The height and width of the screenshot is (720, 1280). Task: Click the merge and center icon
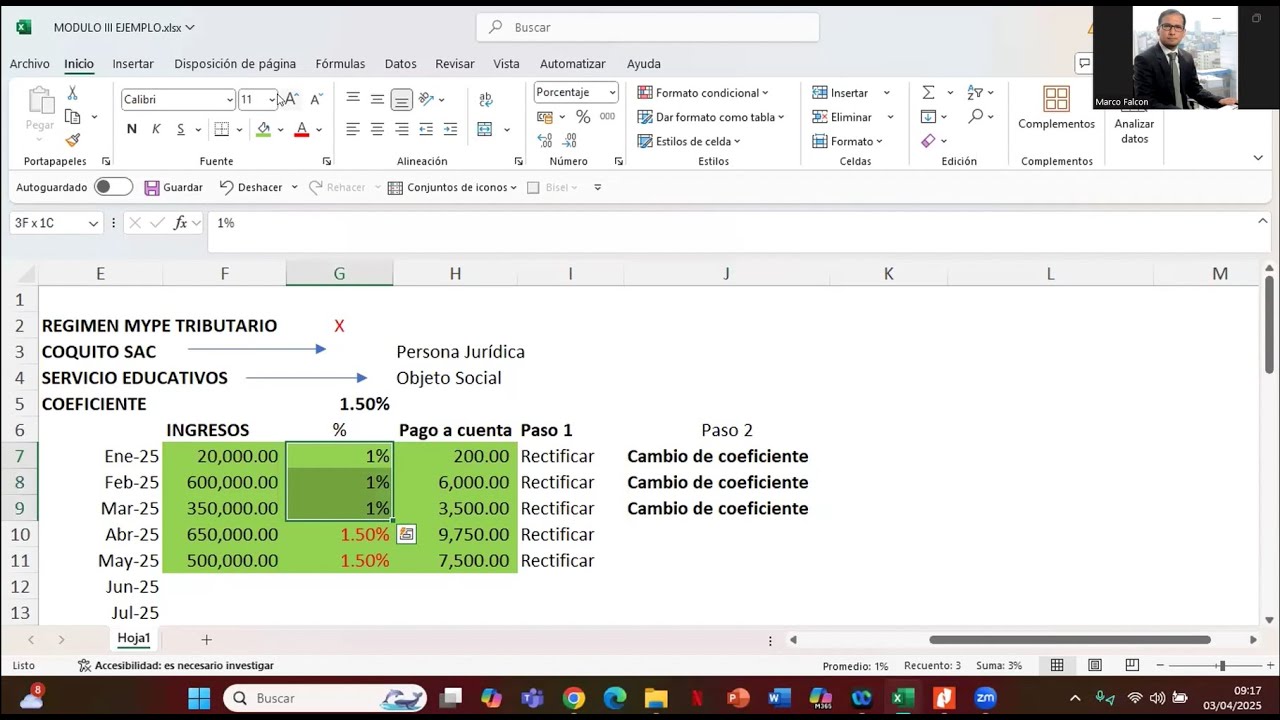485,129
